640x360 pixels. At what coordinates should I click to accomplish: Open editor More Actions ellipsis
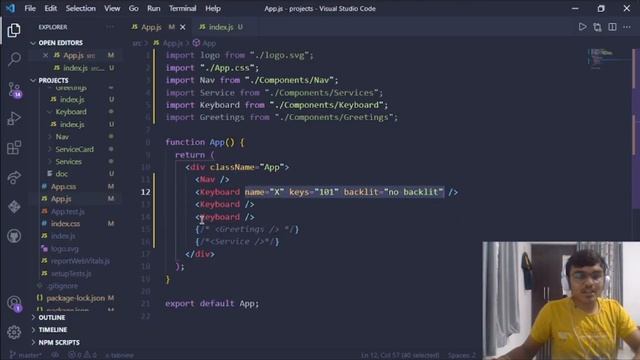pyautogui.click(x=627, y=27)
